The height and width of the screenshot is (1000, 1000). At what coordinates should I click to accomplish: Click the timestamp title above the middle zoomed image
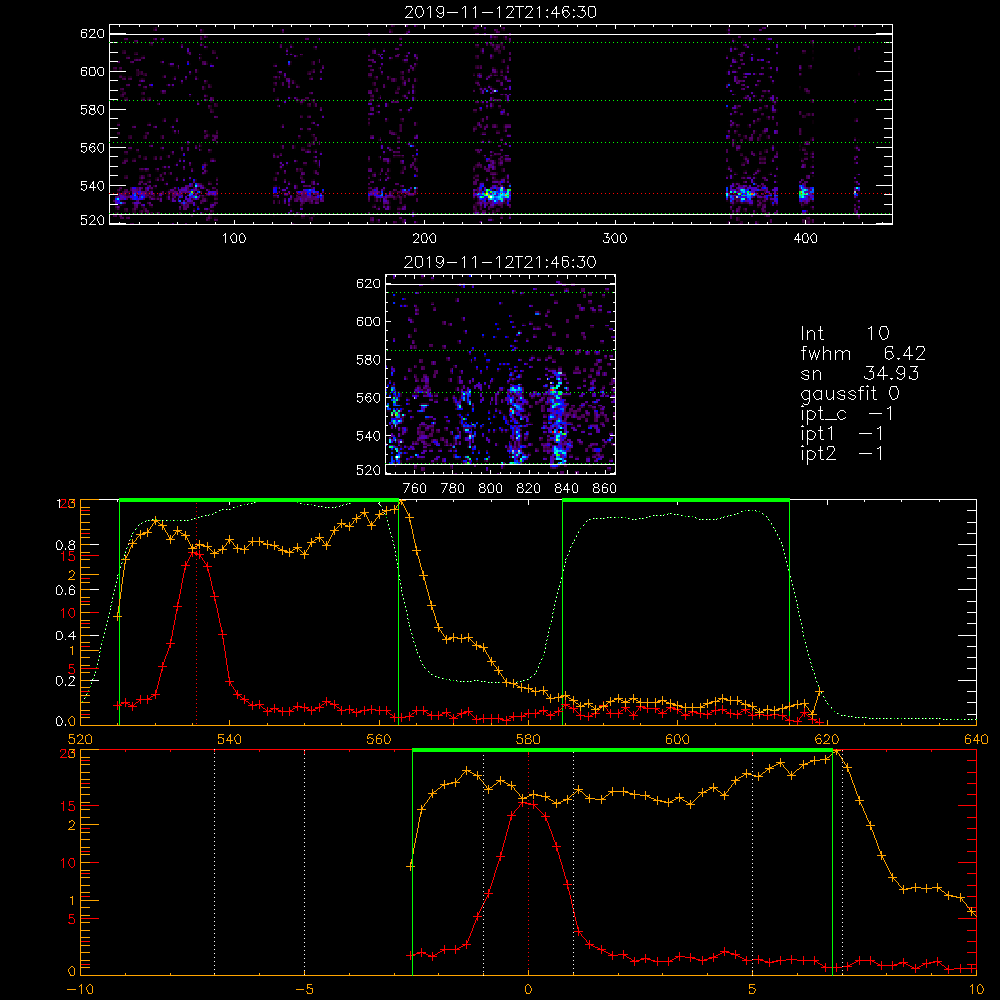click(x=501, y=262)
